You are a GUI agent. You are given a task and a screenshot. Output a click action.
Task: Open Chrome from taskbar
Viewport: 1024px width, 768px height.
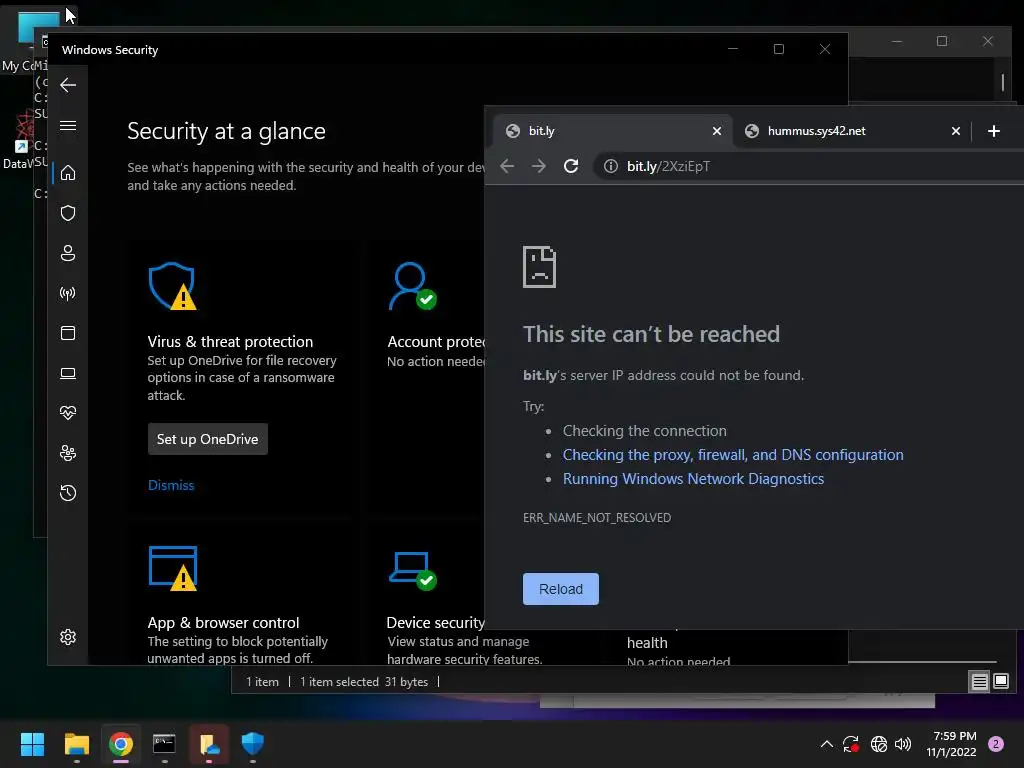pos(120,744)
